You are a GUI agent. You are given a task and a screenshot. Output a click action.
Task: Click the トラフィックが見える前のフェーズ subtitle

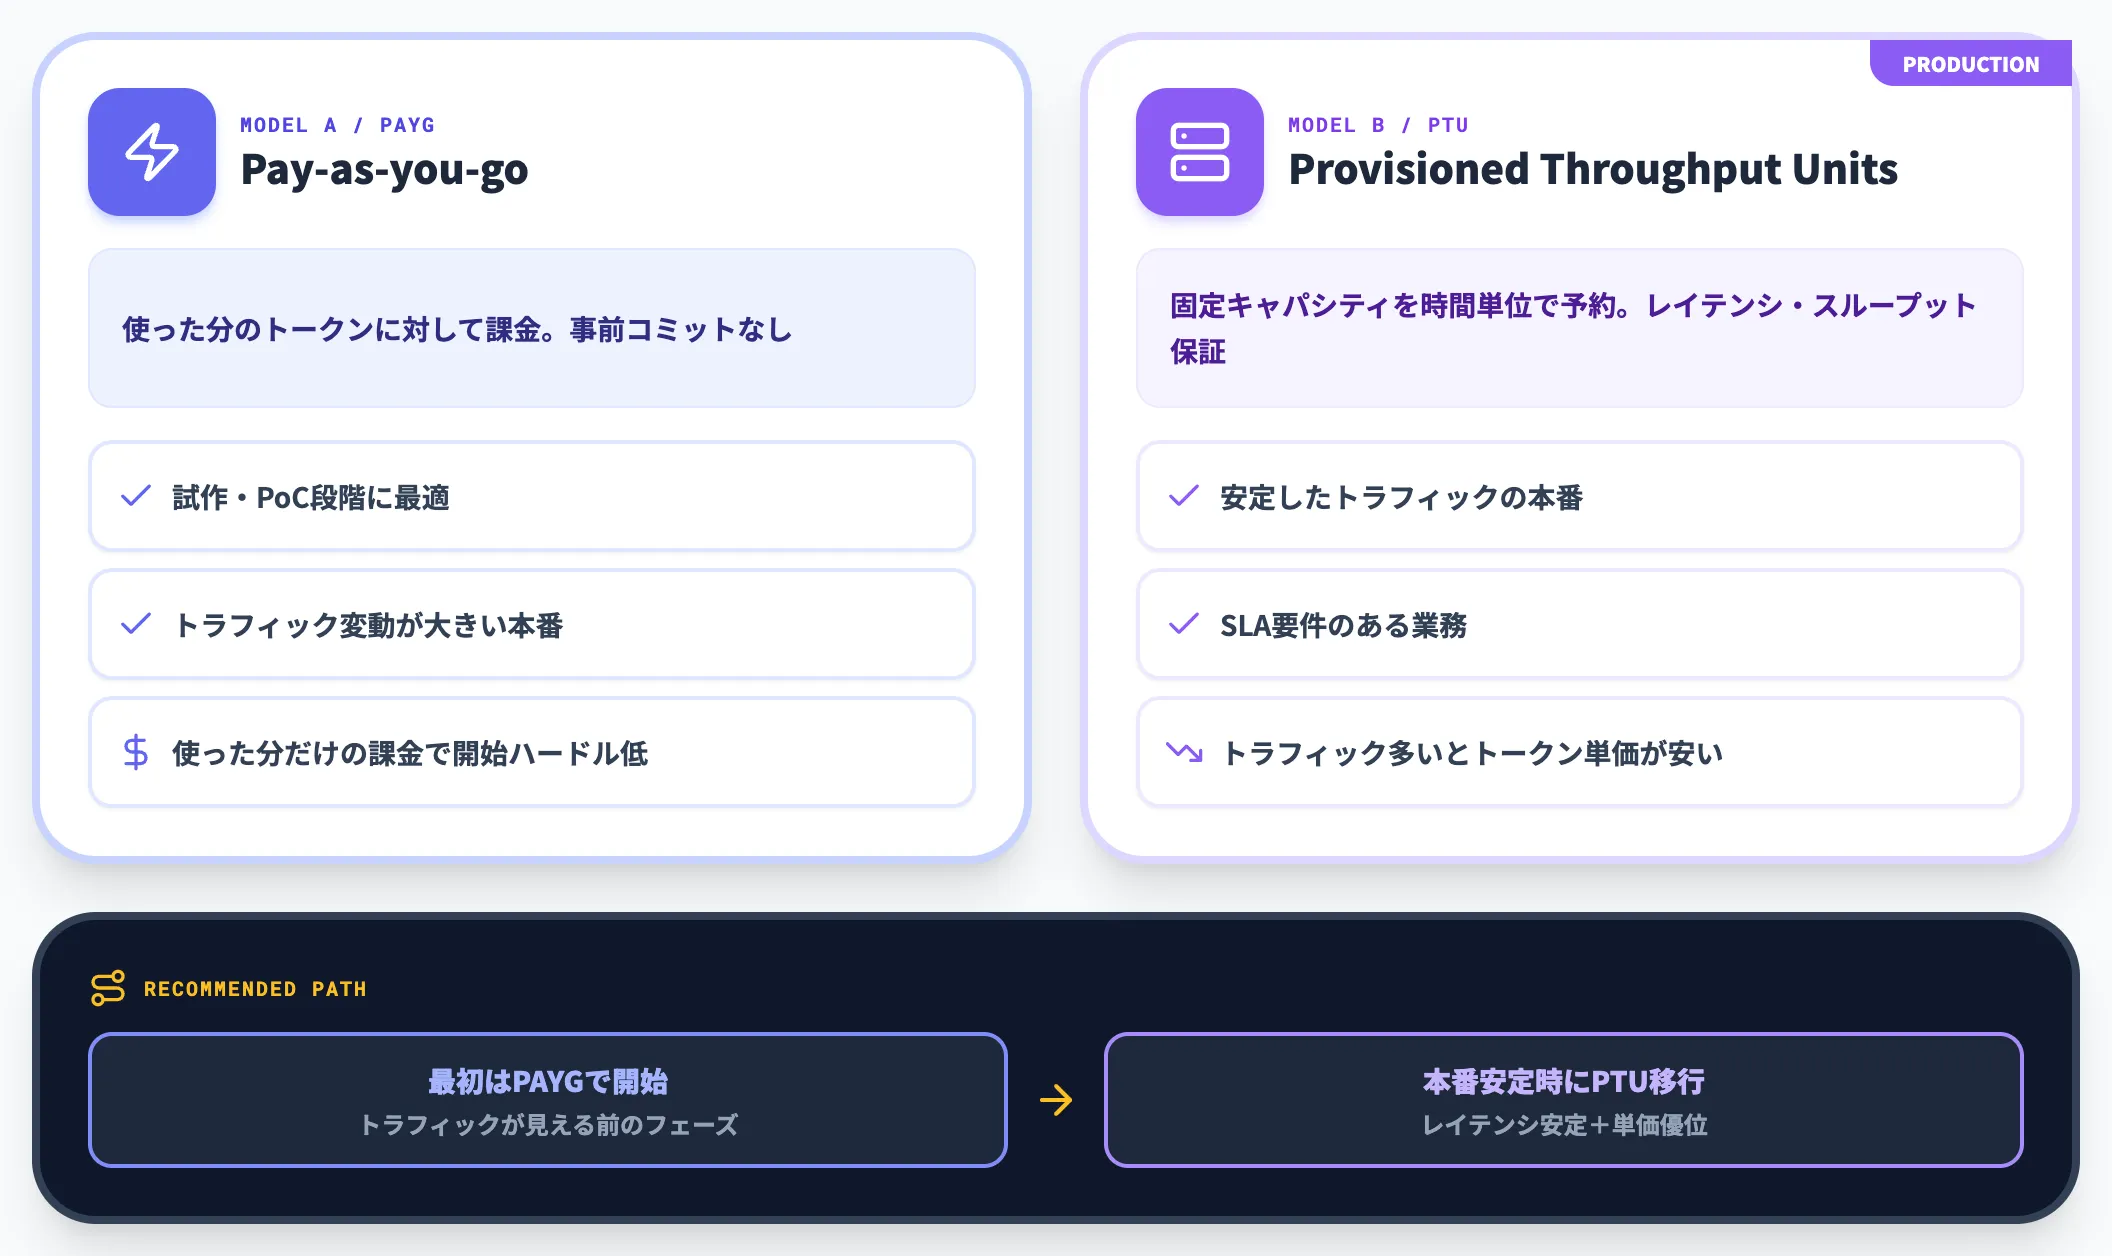548,1125
